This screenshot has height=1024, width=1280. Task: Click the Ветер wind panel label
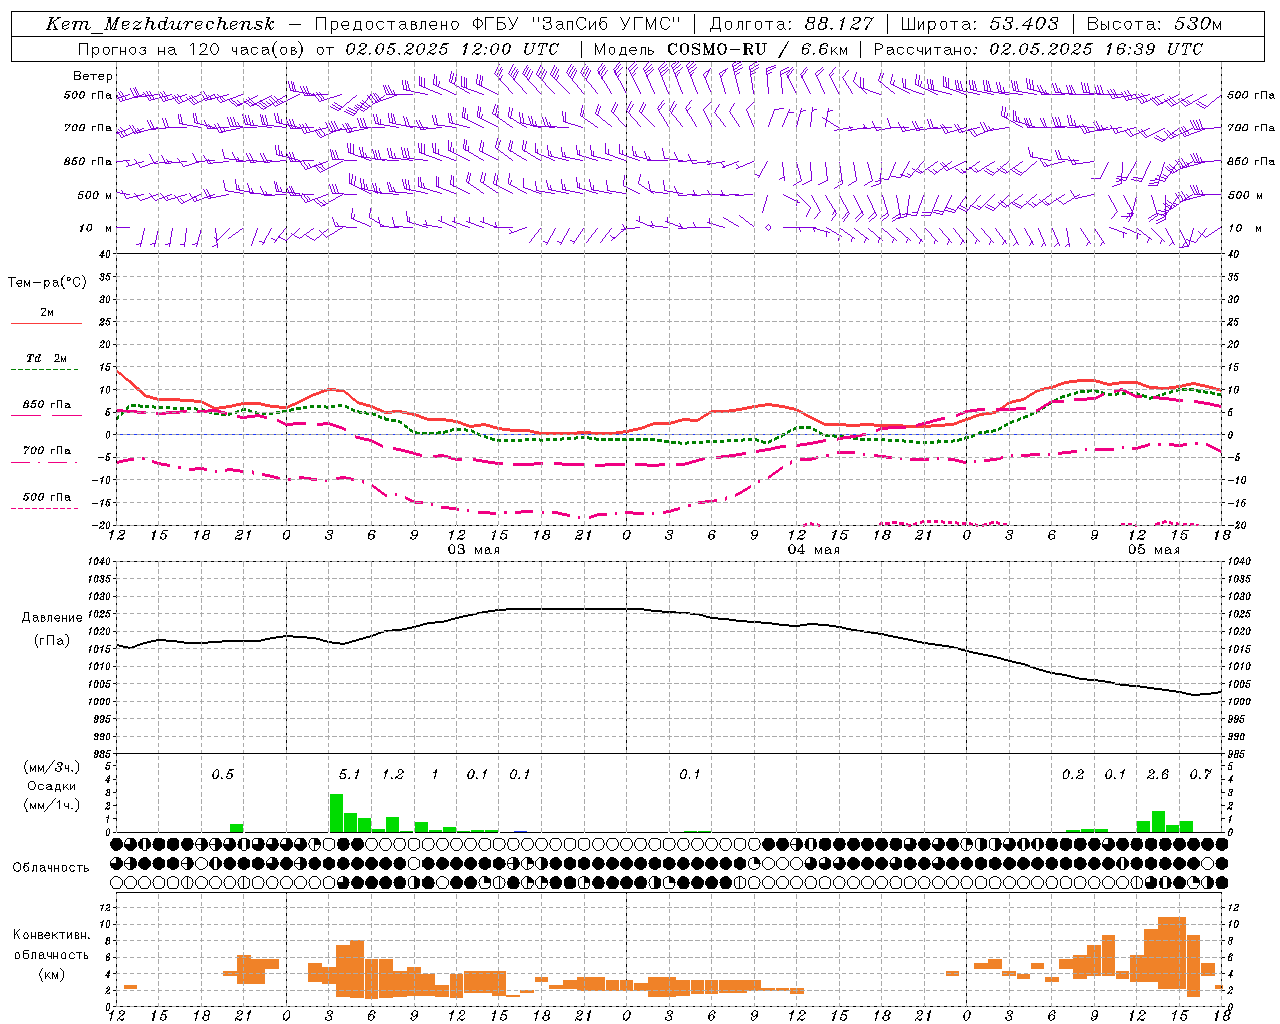pyautogui.click(x=93, y=76)
